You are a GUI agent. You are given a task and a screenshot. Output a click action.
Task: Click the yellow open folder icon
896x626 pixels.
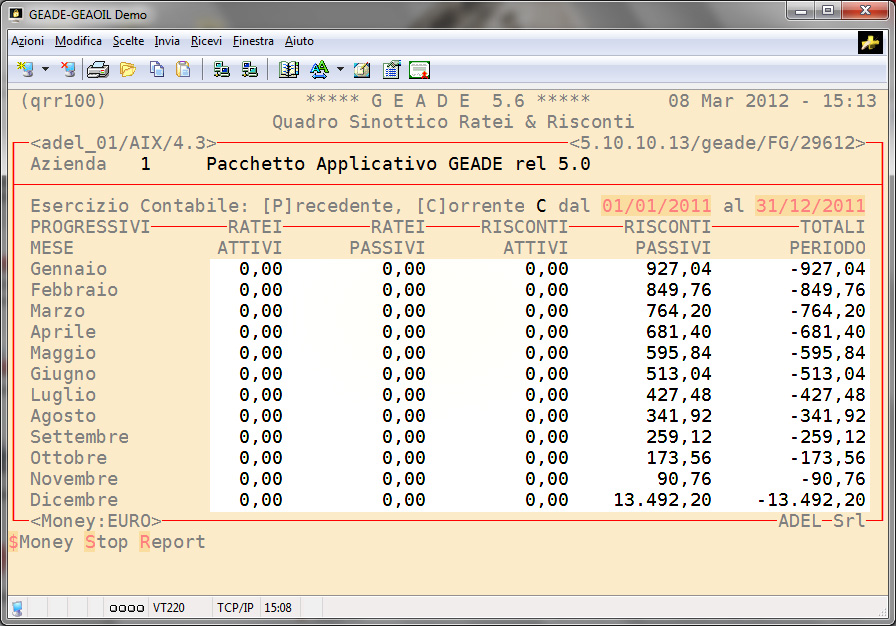pos(127,70)
